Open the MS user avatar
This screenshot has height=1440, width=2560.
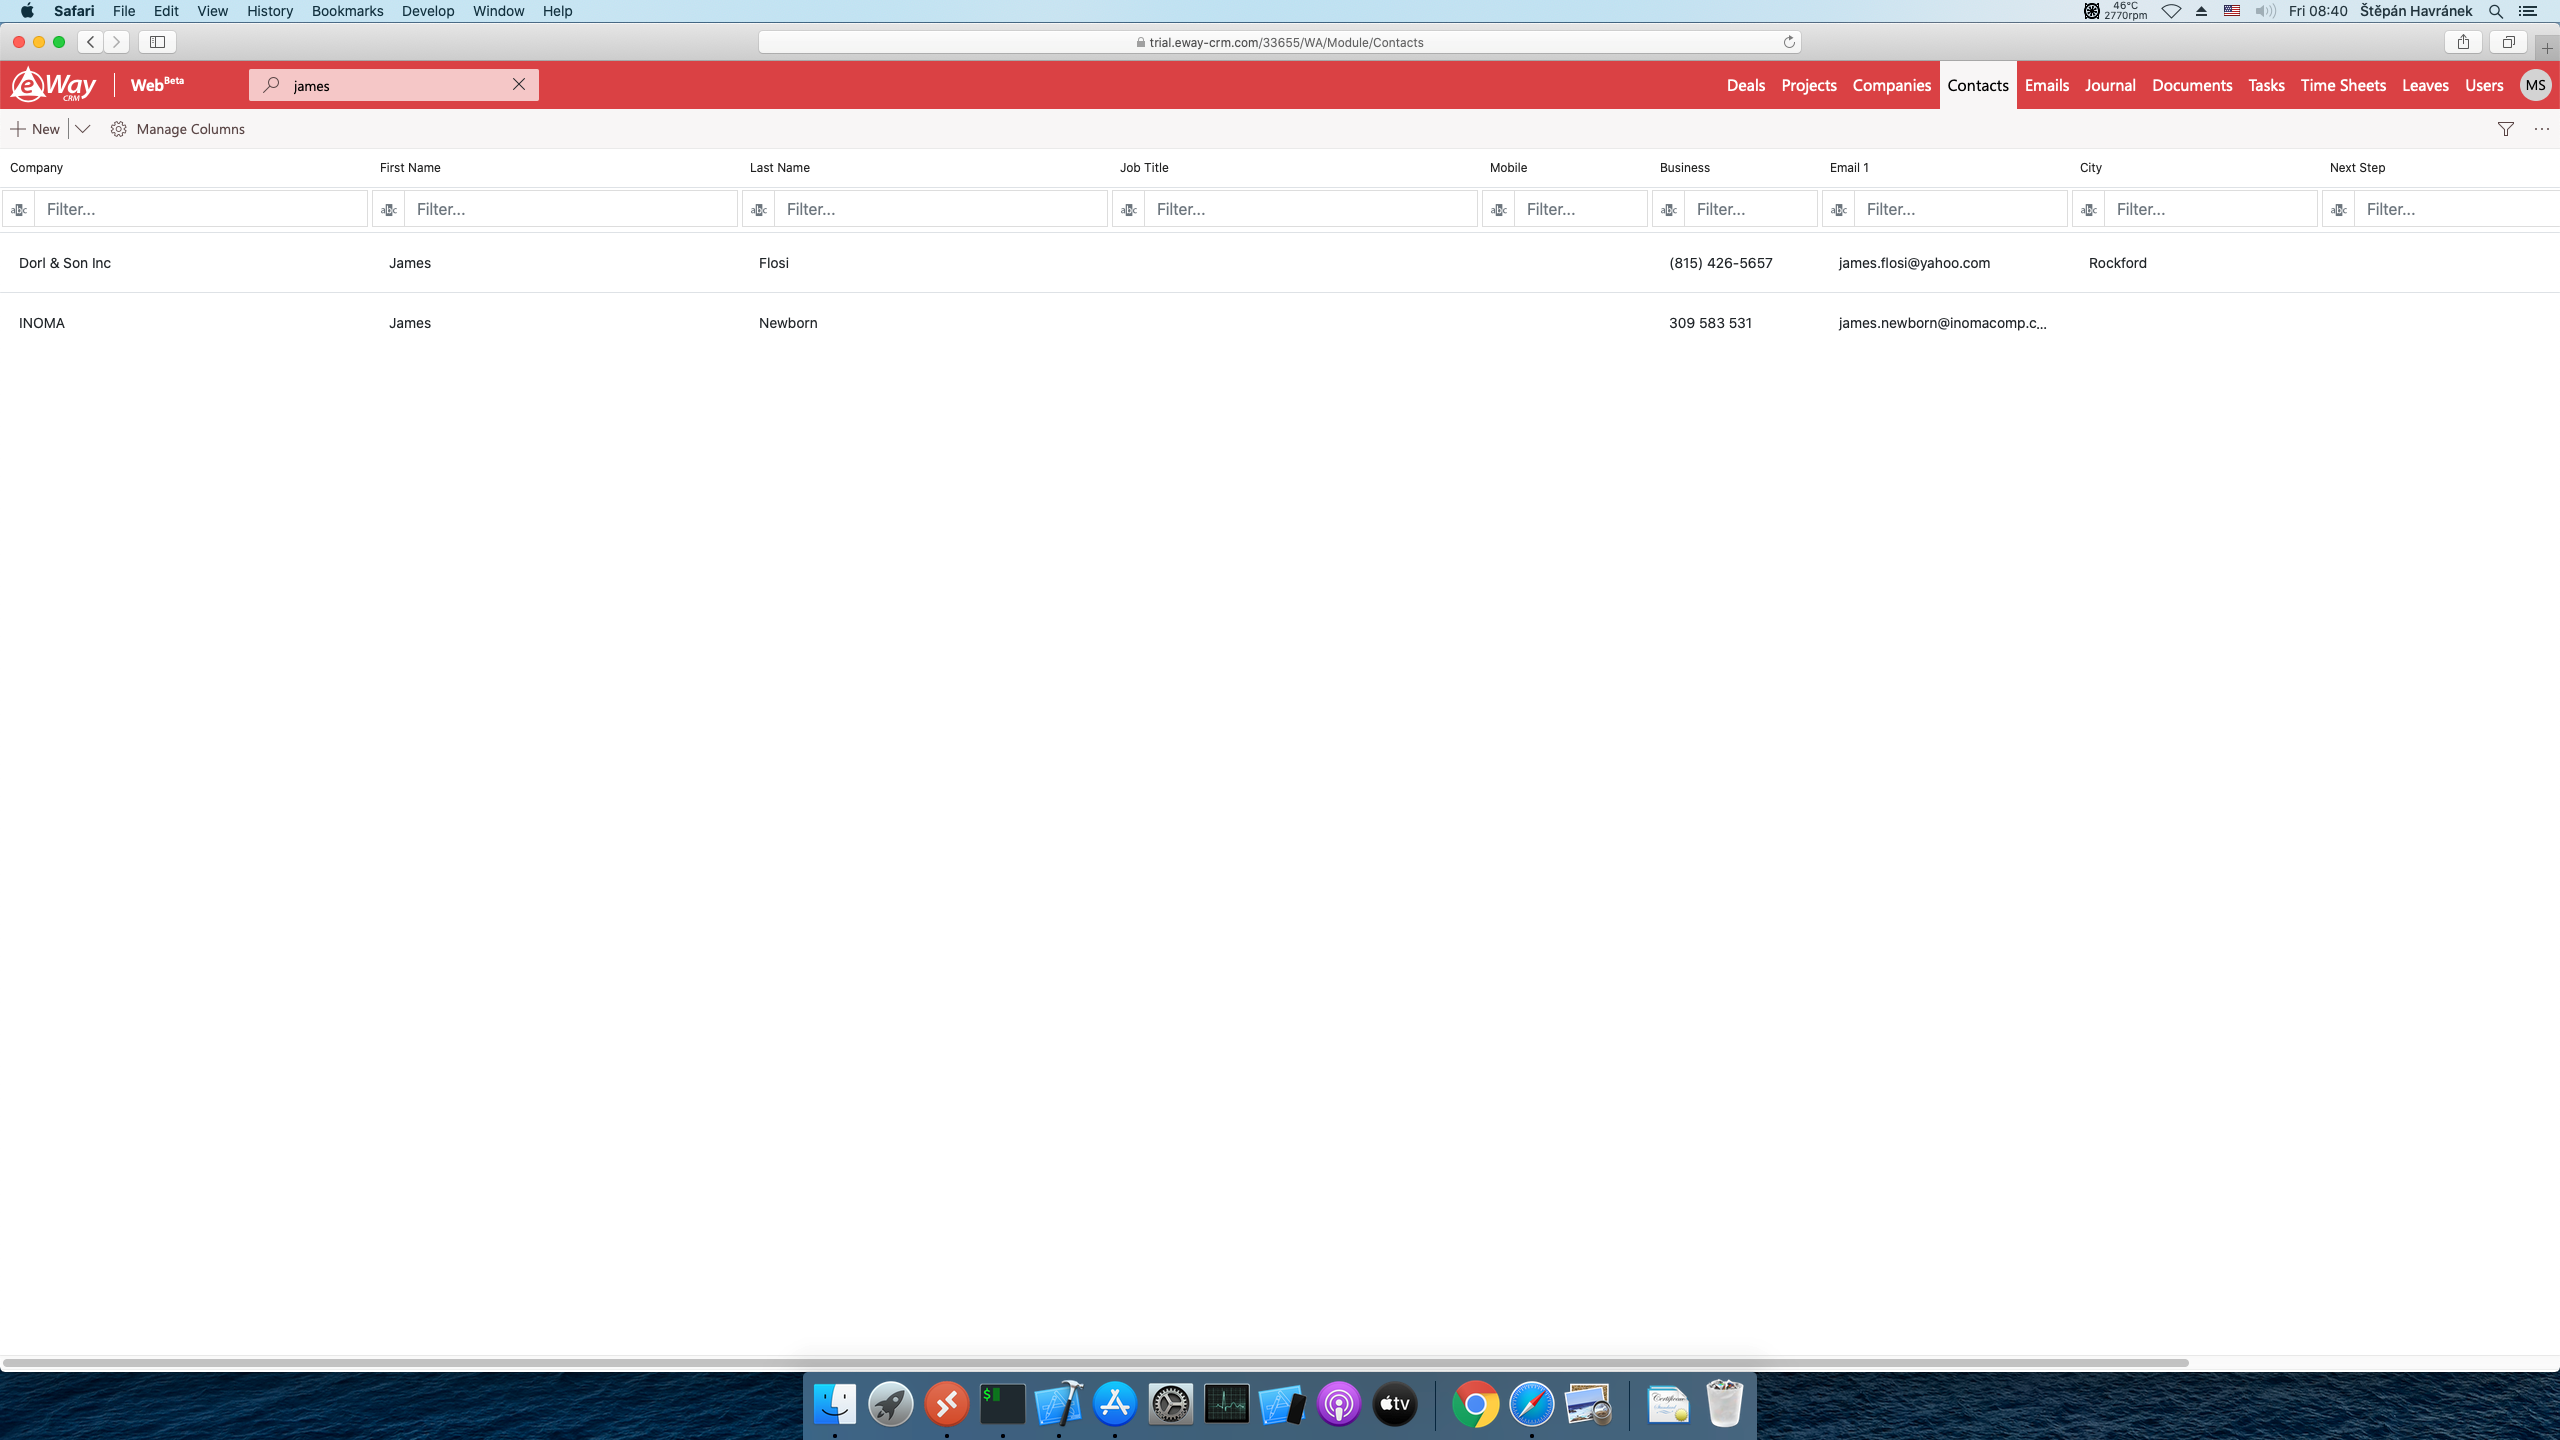click(x=2534, y=85)
